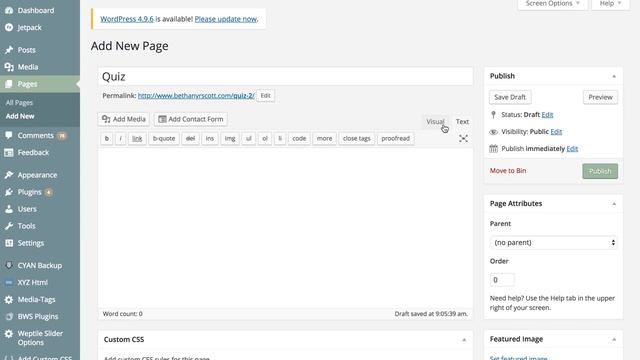Click the Preview button
640x360 pixels.
coord(600,97)
